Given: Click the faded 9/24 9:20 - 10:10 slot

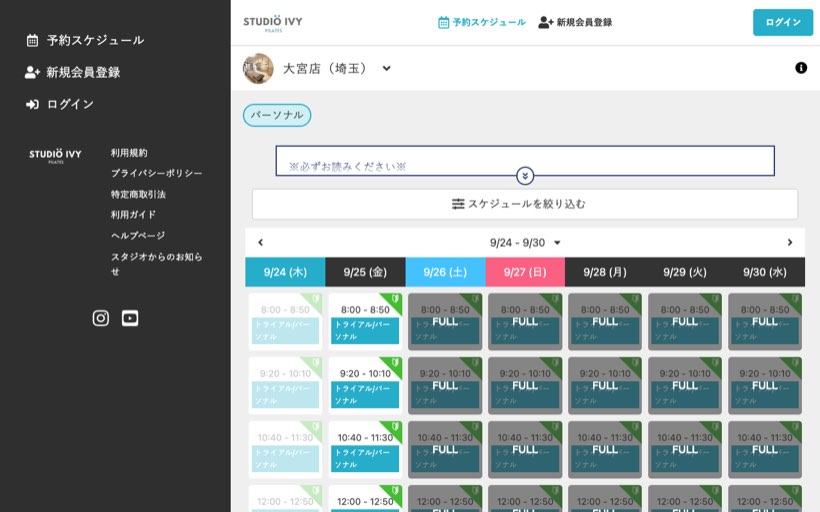Looking at the screenshot, I should click(285, 385).
